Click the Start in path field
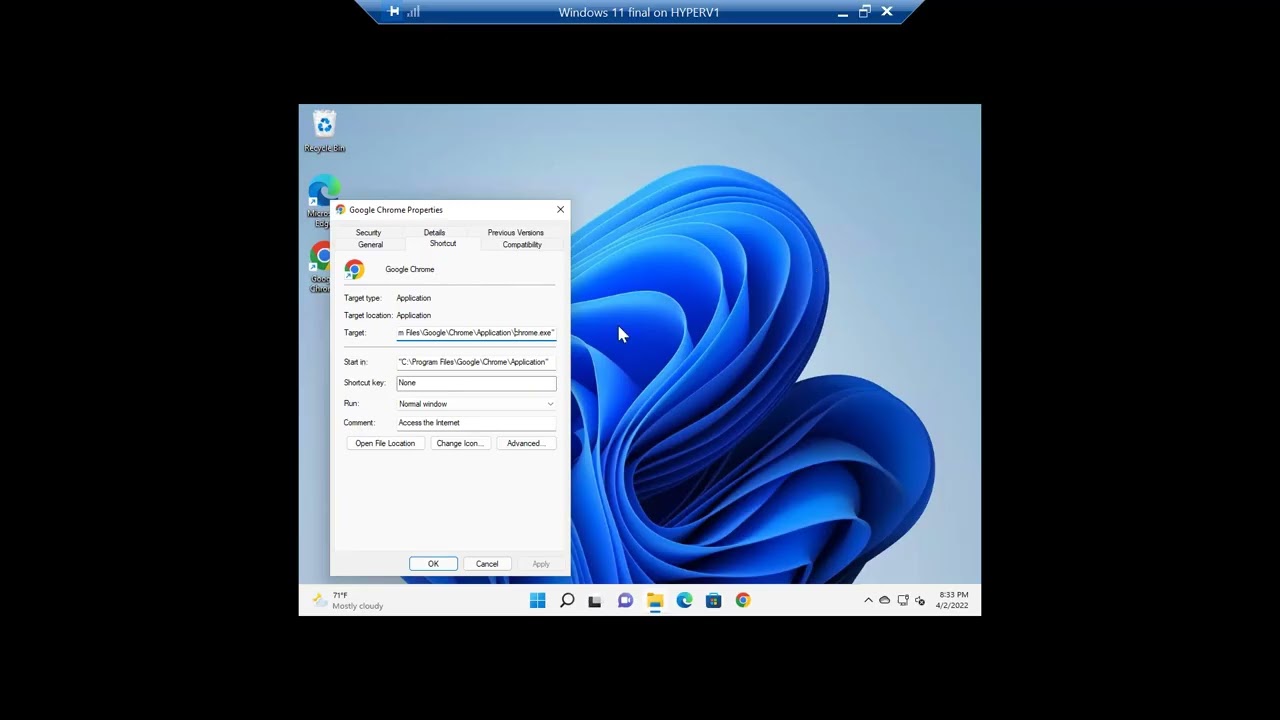The height and width of the screenshot is (720, 1280). (476, 362)
